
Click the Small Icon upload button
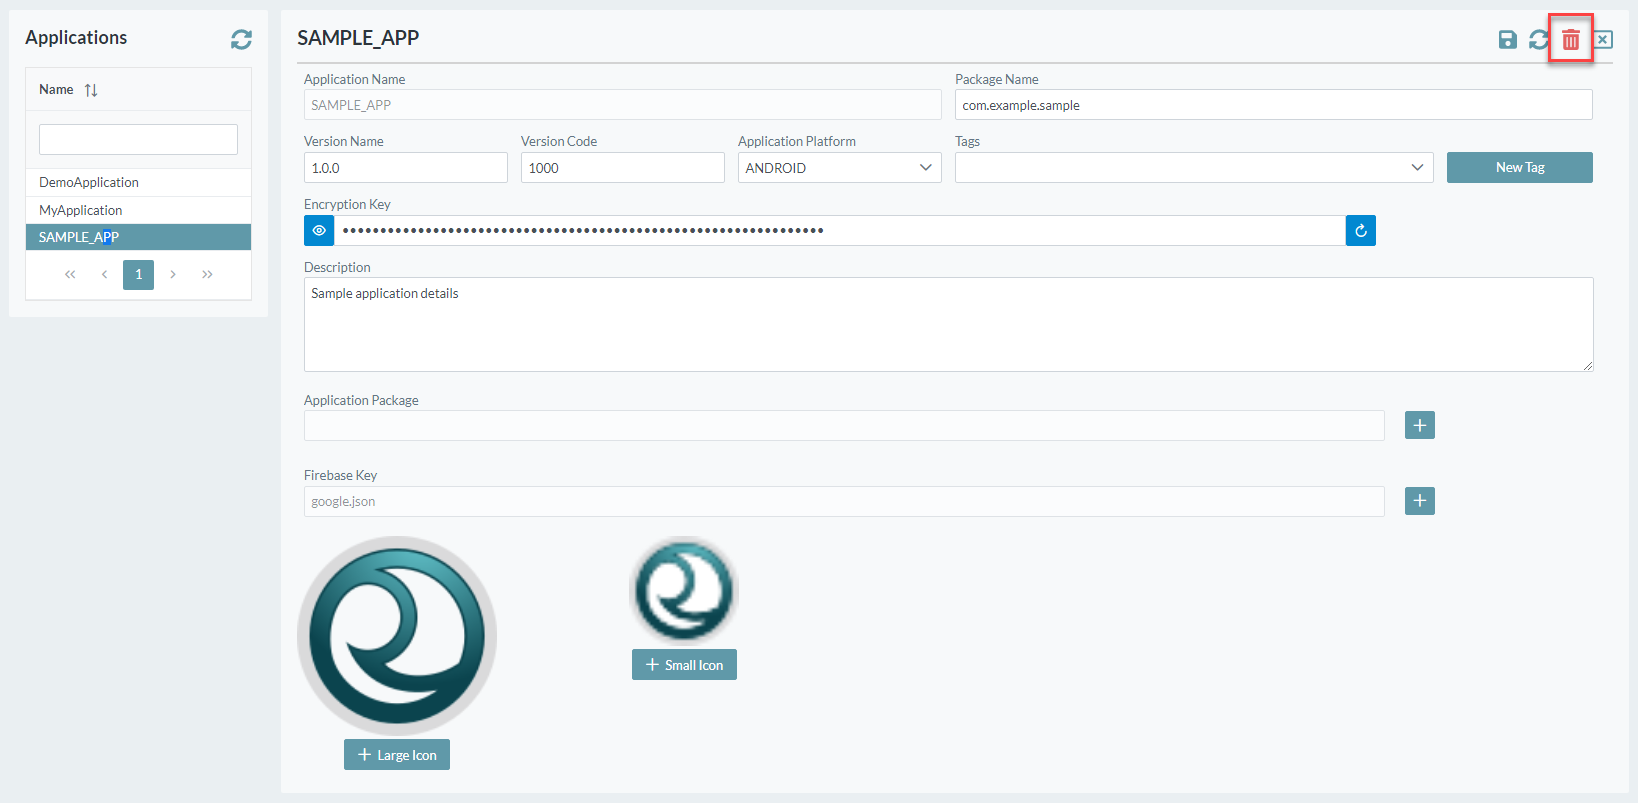coord(684,665)
